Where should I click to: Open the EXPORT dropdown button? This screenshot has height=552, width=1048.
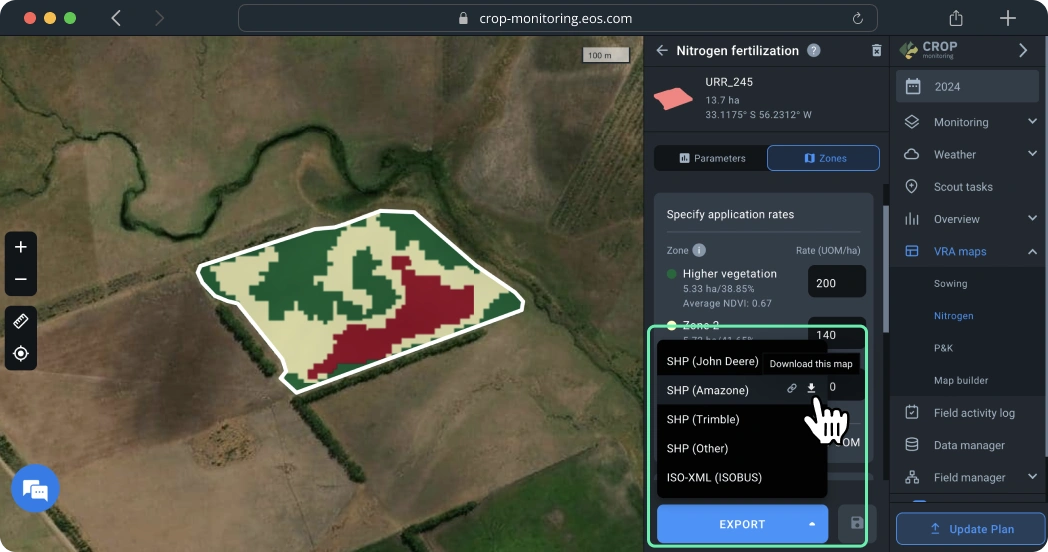coord(742,524)
